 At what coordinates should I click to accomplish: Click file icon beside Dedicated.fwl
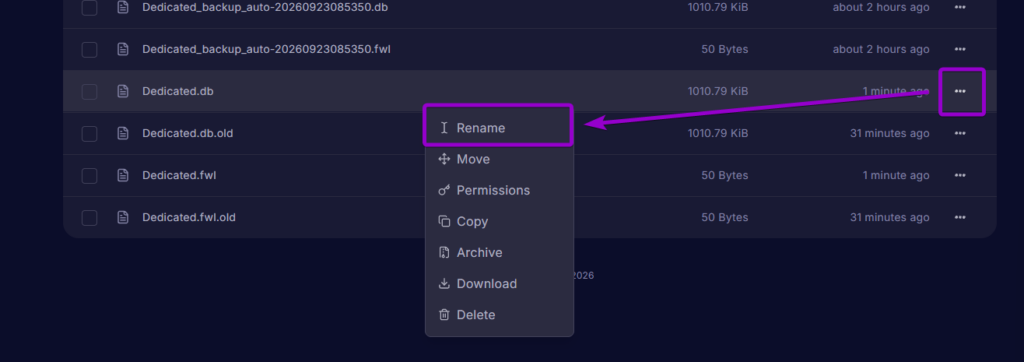(123, 175)
